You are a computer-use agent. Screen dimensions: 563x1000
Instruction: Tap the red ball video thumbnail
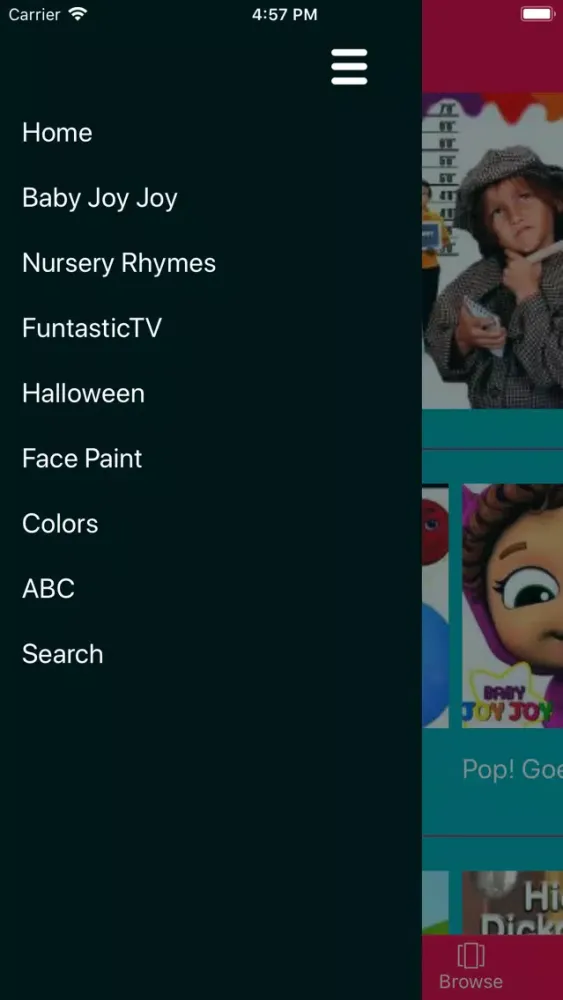point(435,606)
